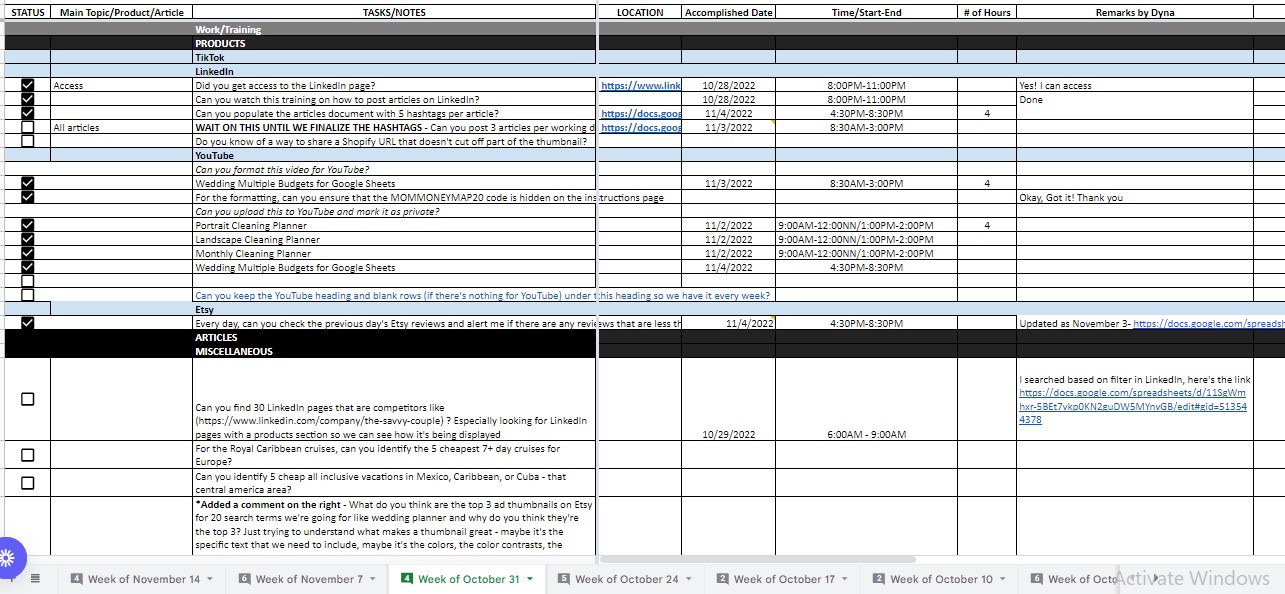Toggle checkbox for Portrait Cleaning Planner
The width and height of the screenshot is (1285, 594).
pos(27,225)
